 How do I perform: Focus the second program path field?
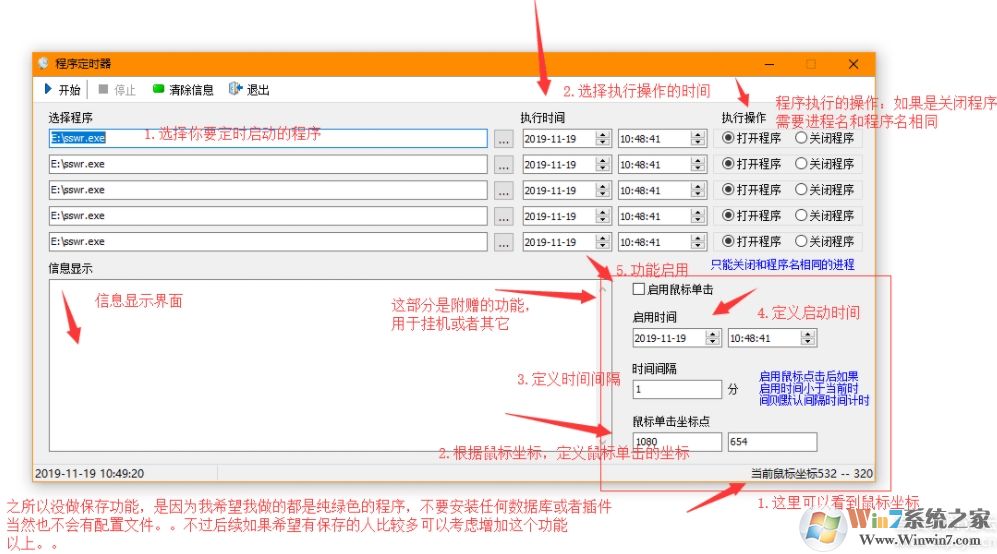pos(268,164)
